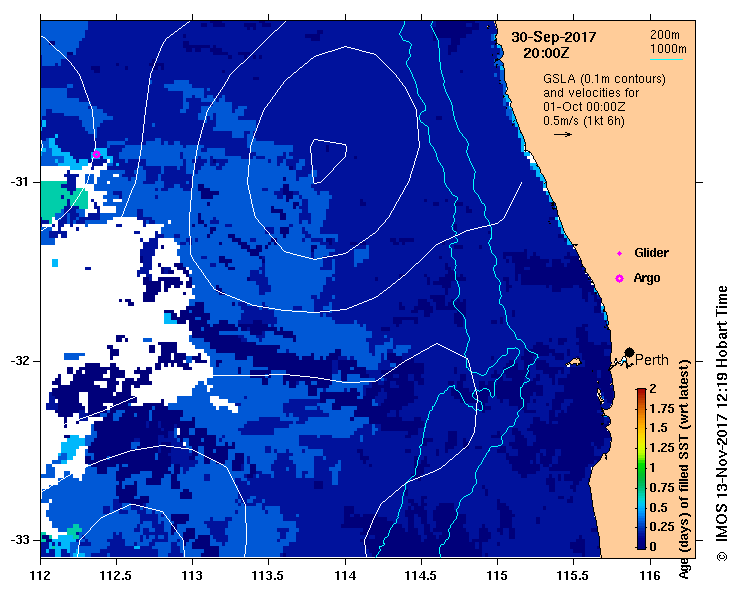Click the velocity scale arrow

[563, 134]
